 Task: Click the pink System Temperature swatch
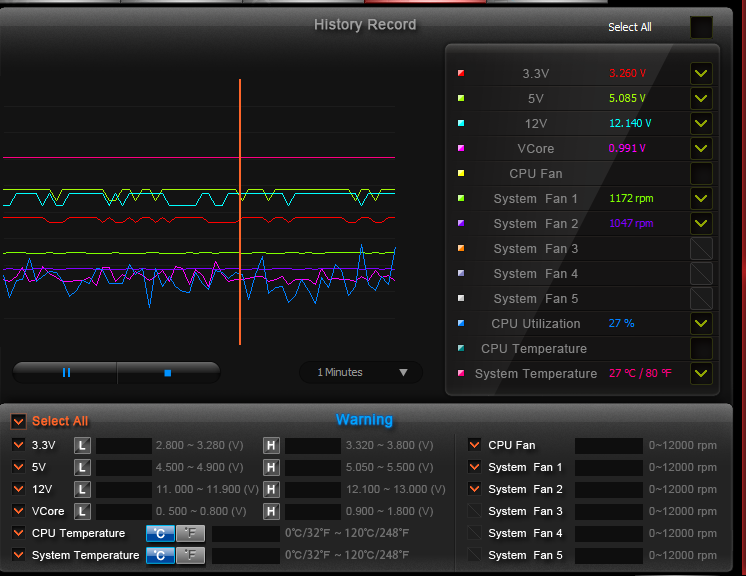coord(461,373)
